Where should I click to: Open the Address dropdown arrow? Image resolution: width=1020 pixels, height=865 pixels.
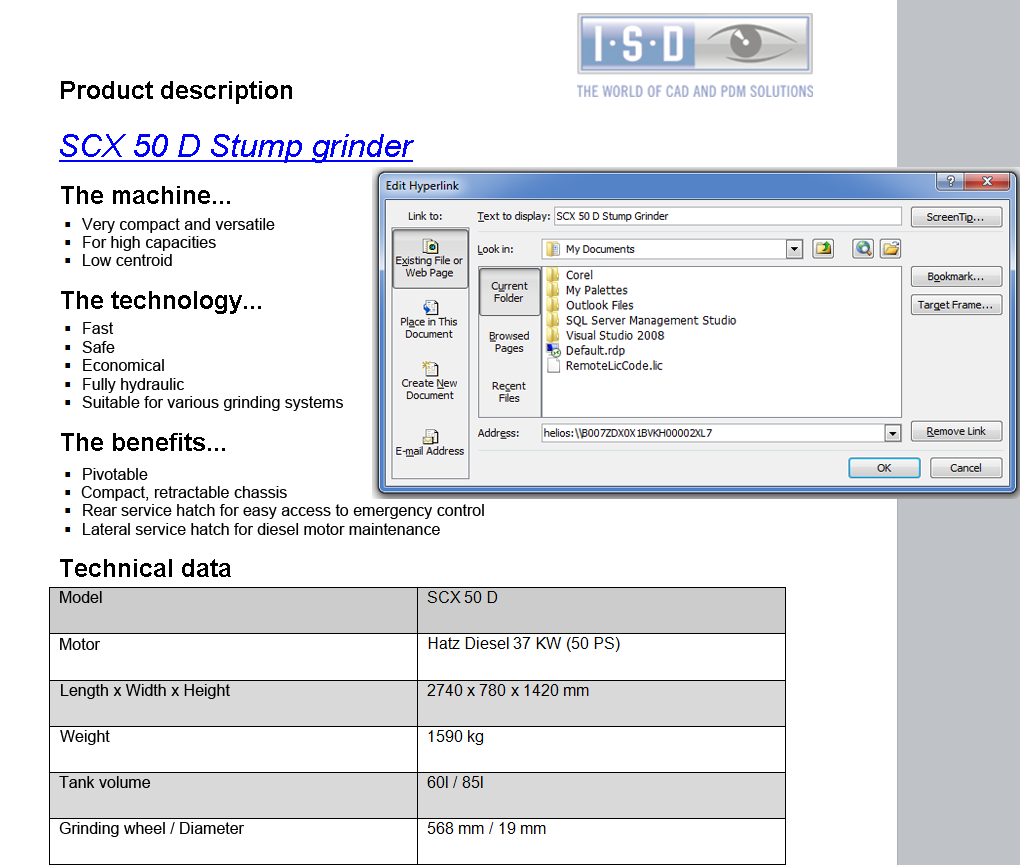pyautogui.click(x=892, y=433)
